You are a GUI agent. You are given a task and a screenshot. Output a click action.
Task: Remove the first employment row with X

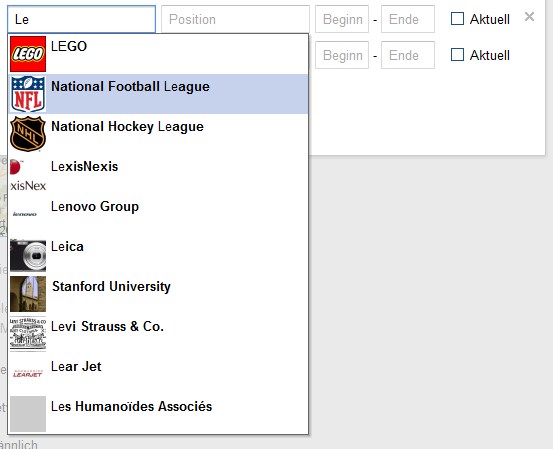(x=529, y=17)
